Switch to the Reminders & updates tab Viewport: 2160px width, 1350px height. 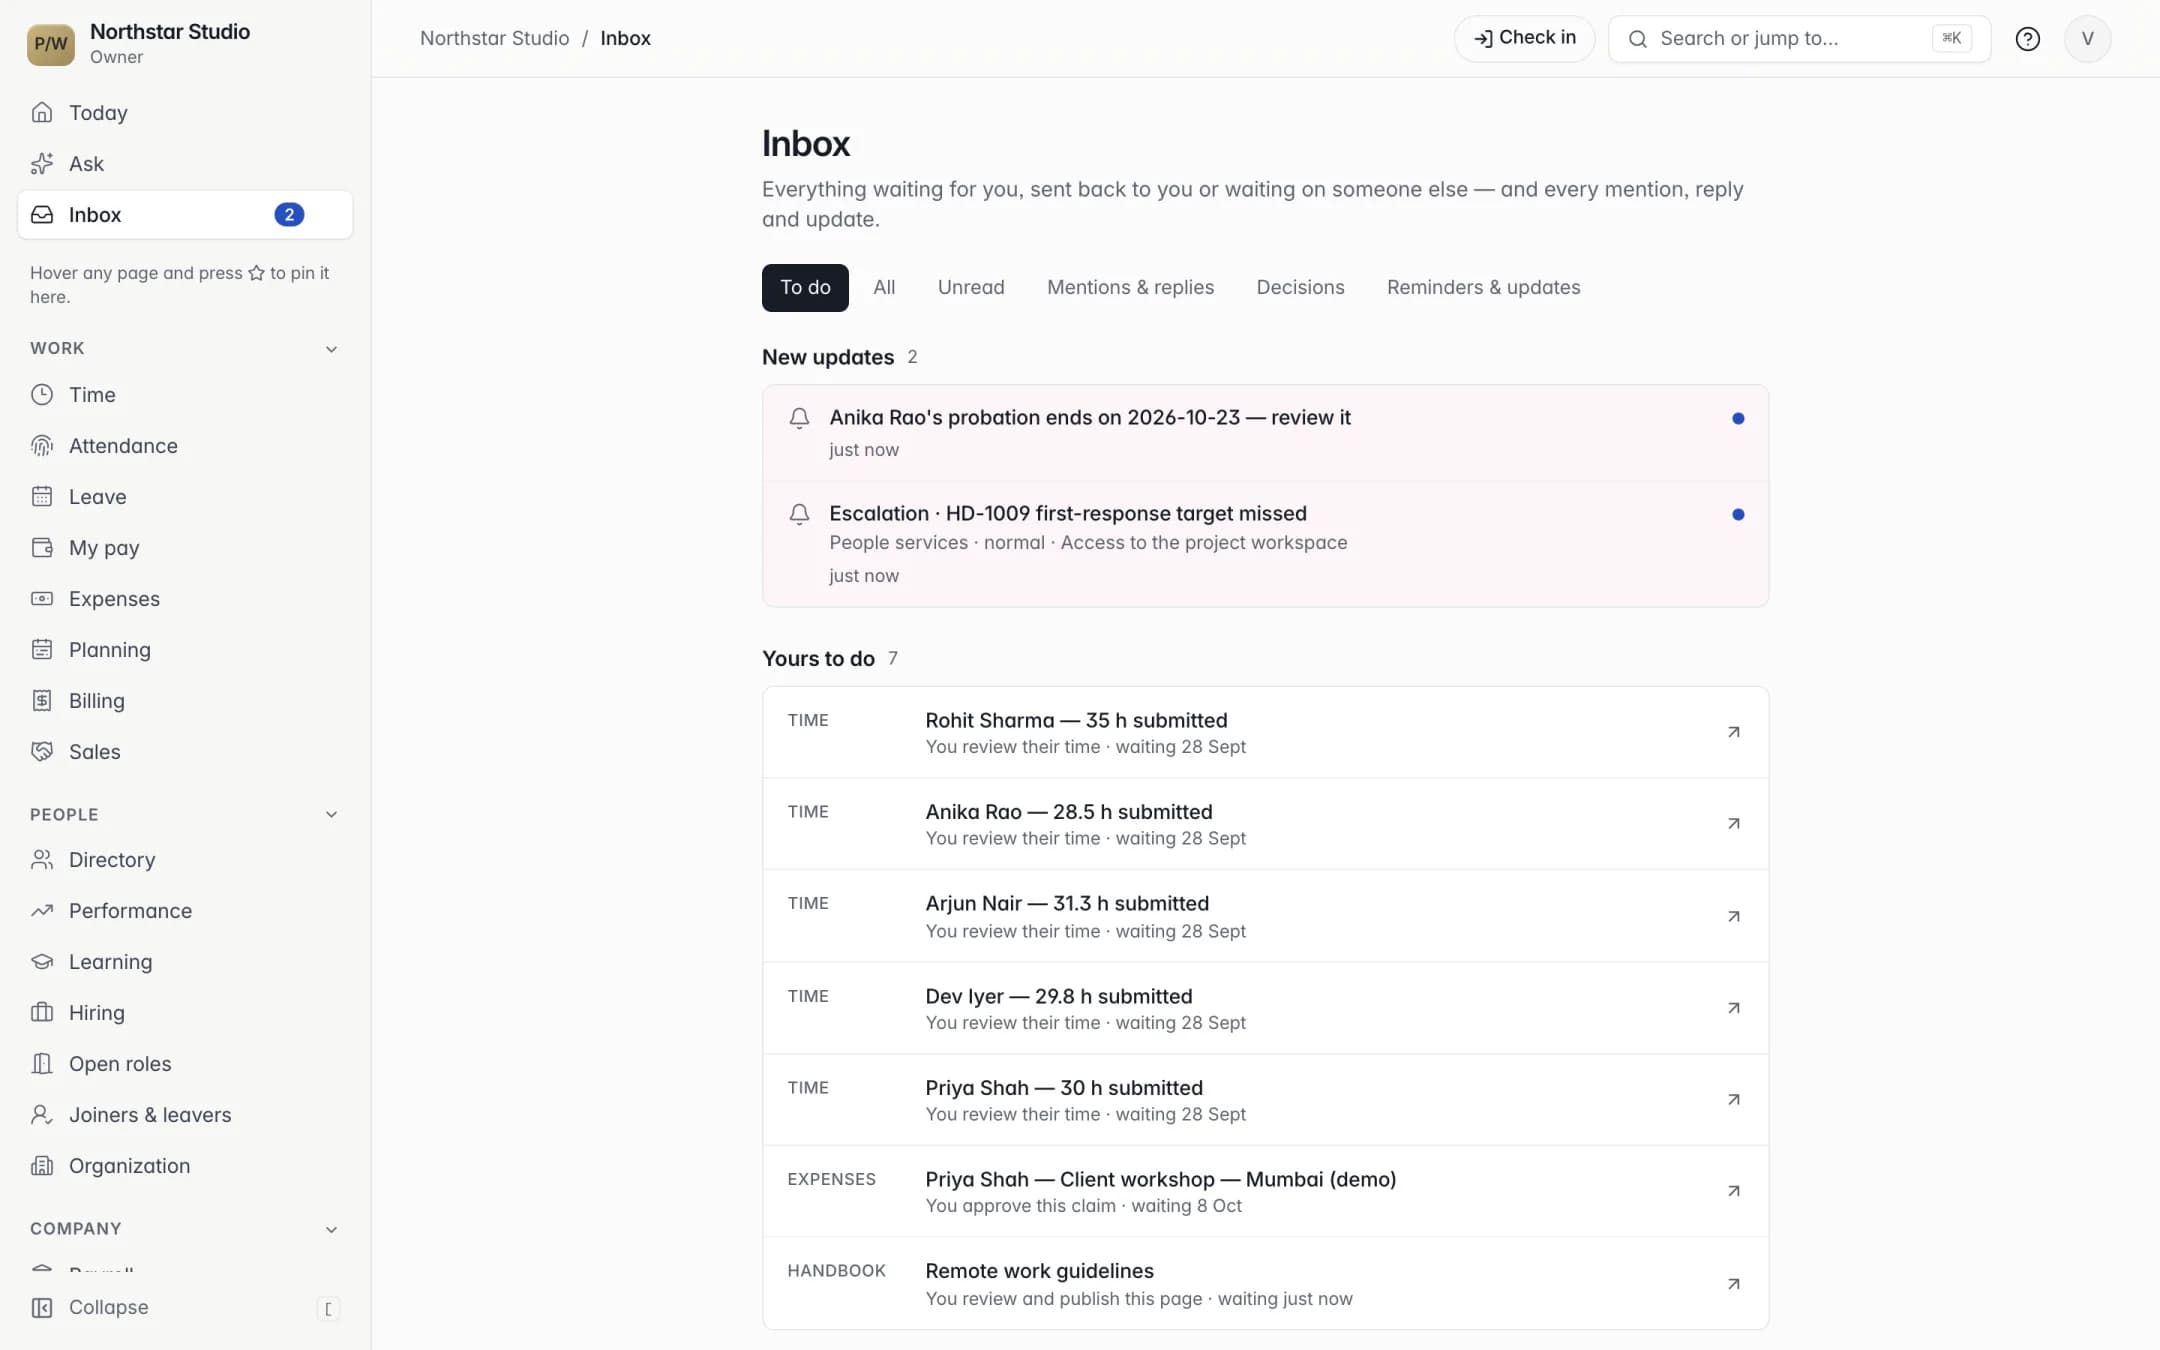click(1483, 288)
